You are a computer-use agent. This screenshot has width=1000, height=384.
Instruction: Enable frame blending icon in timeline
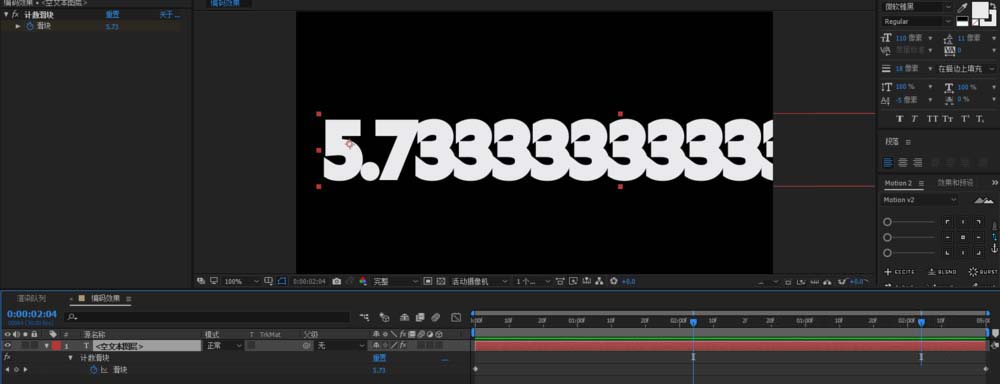420,316
